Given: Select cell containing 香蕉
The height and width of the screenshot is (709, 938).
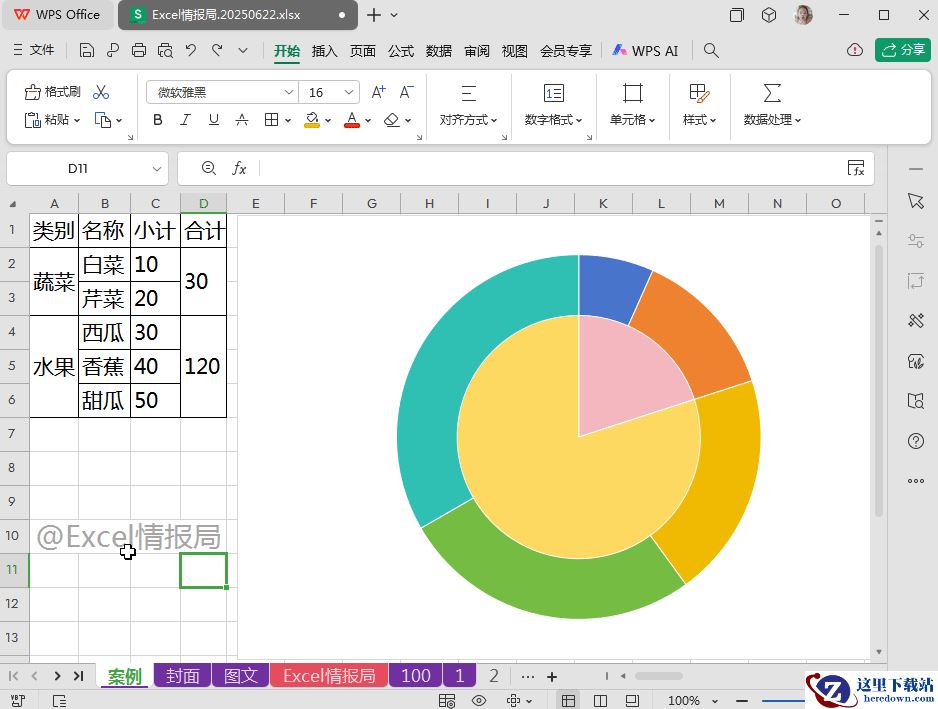Looking at the screenshot, I should [104, 366].
